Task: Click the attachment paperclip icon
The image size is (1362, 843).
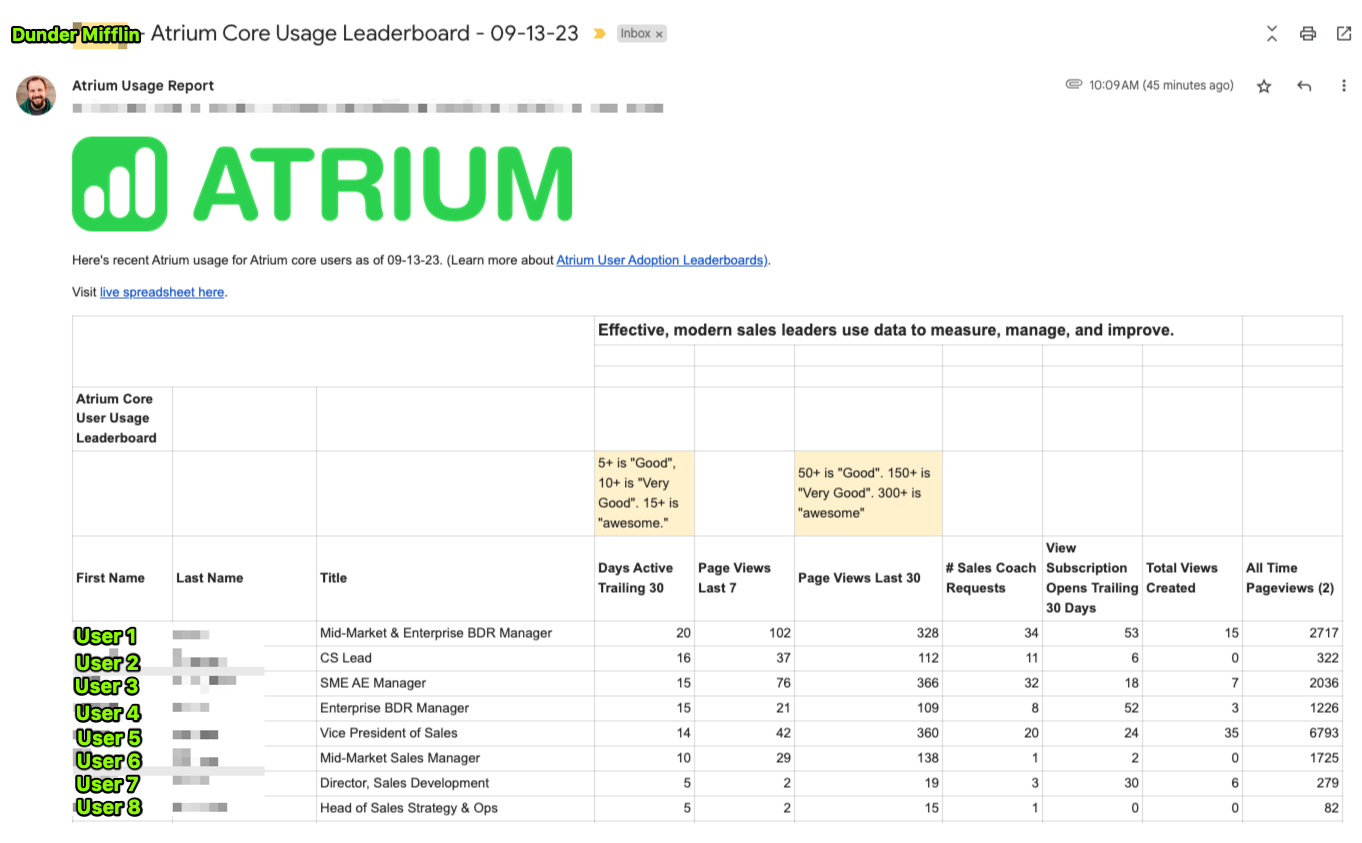Action: pos(1074,85)
